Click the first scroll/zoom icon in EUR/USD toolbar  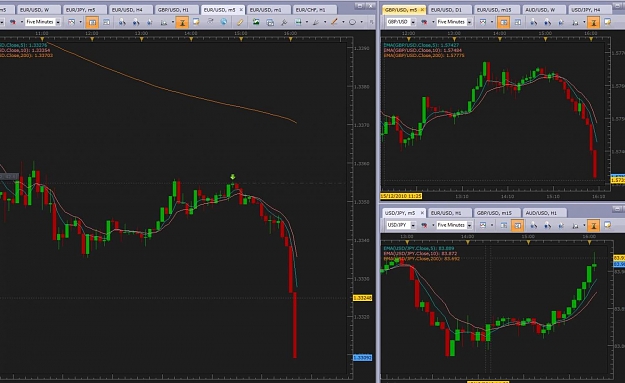pos(122,22)
